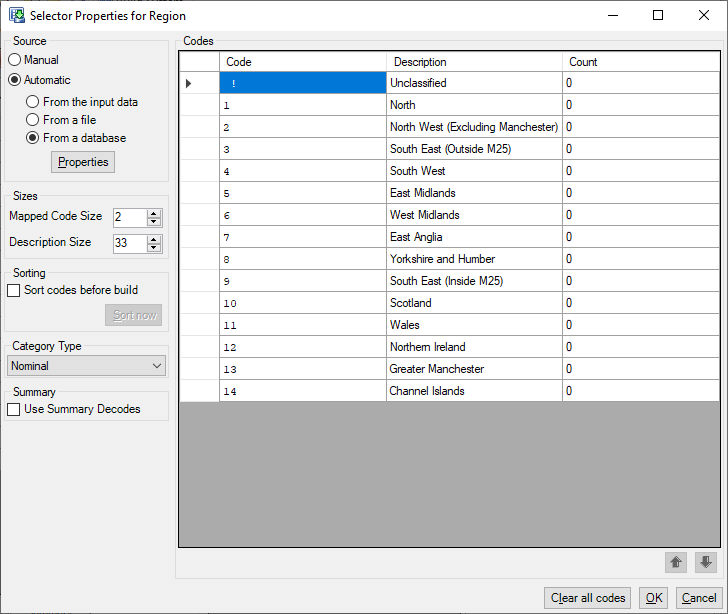Image resolution: width=728 pixels, height=614 pixels.
Task: Click the Sort now button
Action: coord(134,315)
